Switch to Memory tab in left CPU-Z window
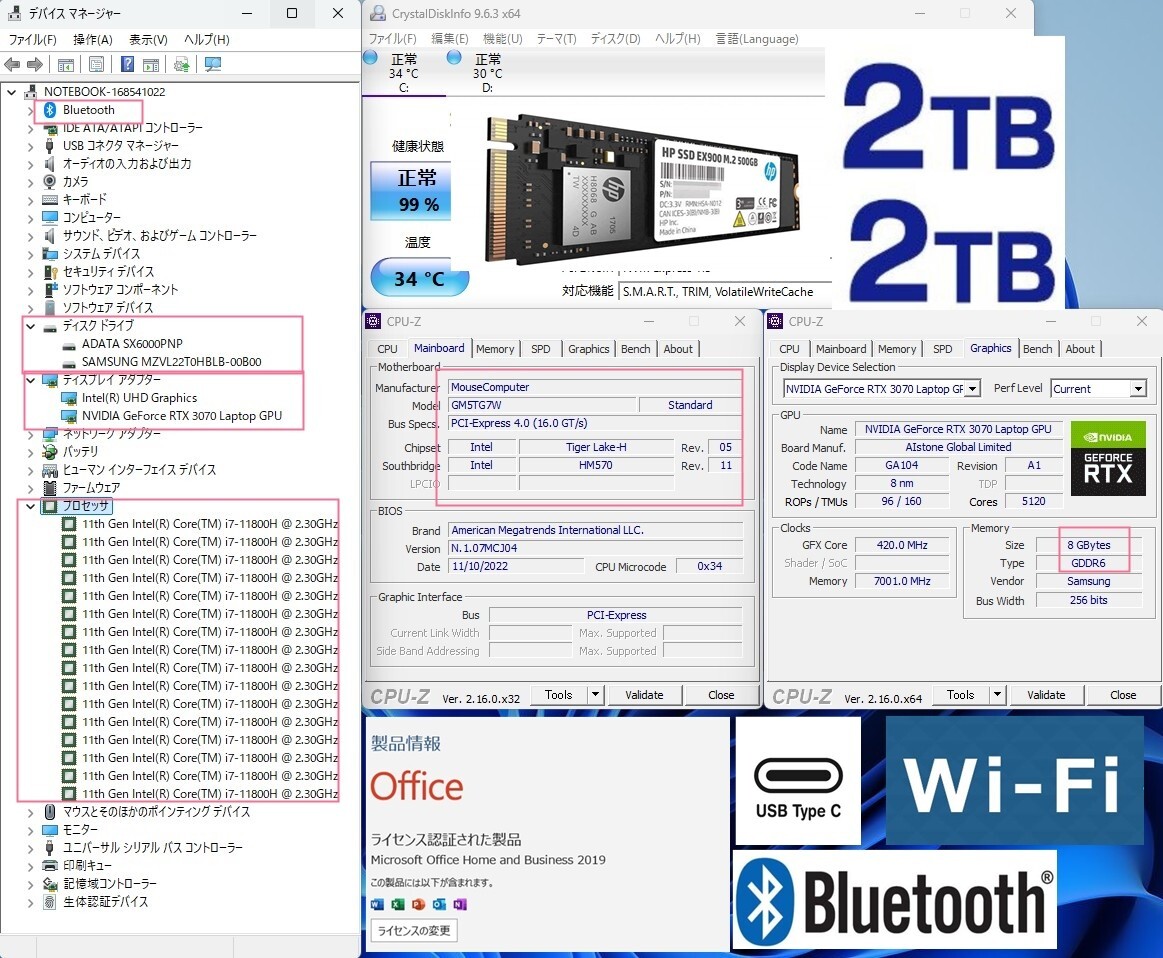The image size is (1163, 958). coord(495,349)
